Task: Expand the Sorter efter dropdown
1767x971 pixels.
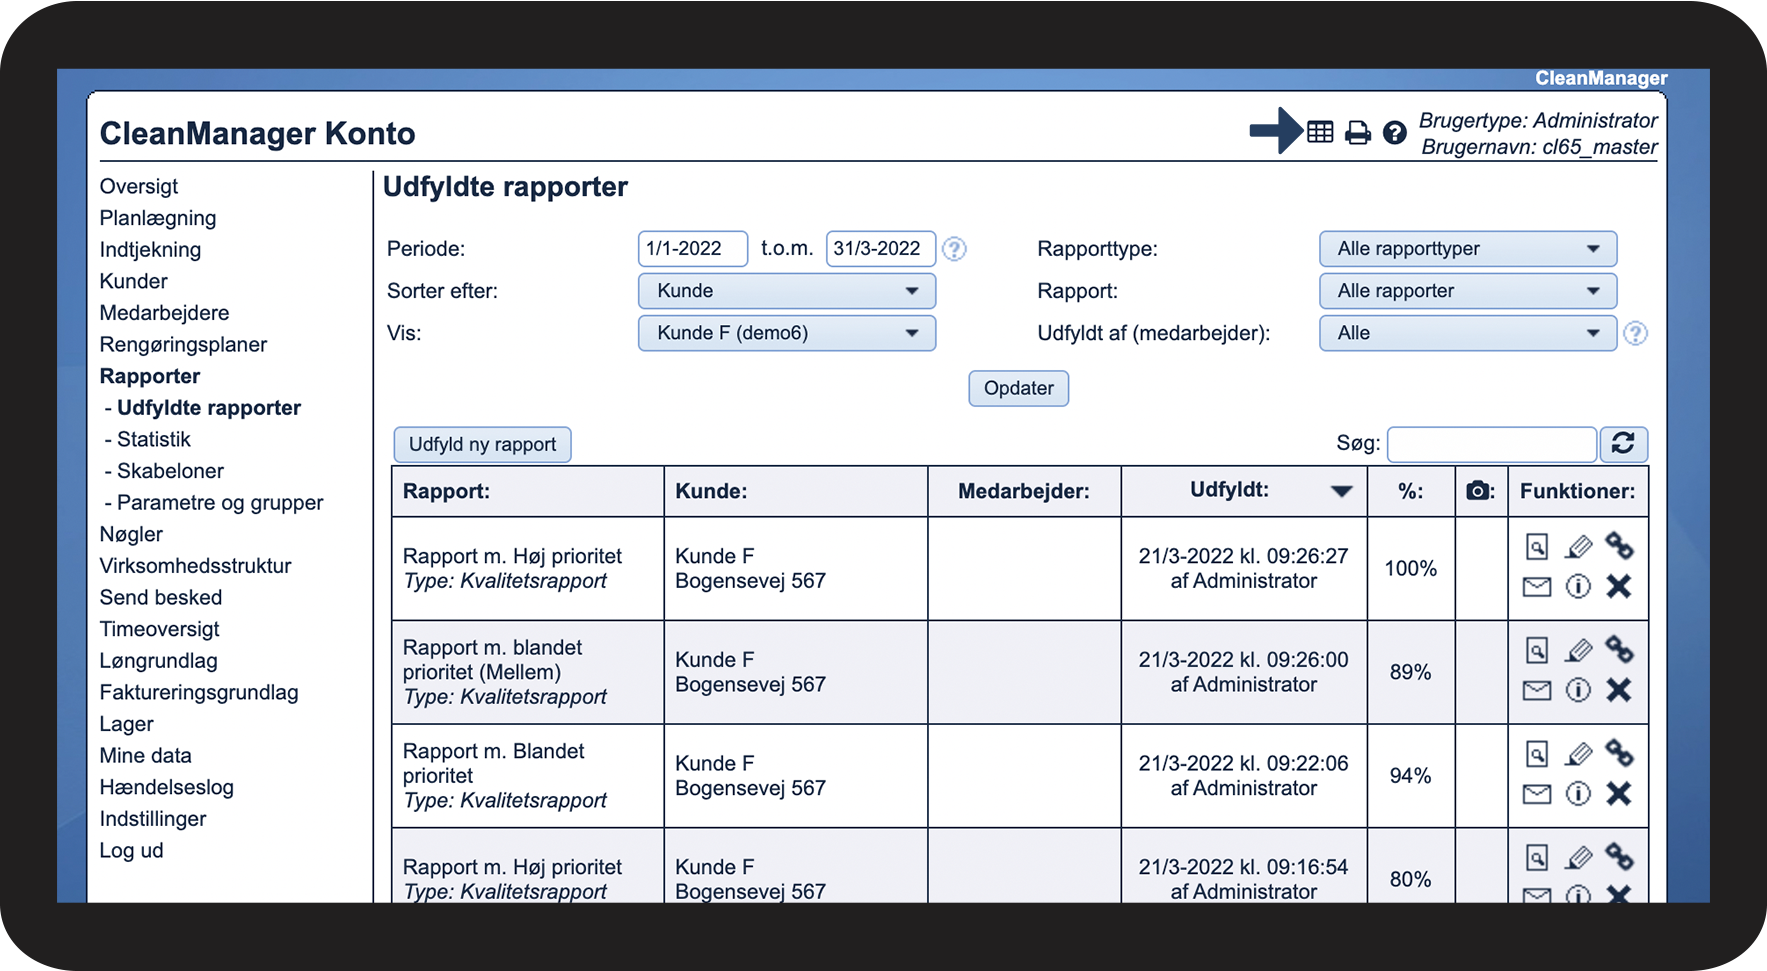Action: [786, 291]
